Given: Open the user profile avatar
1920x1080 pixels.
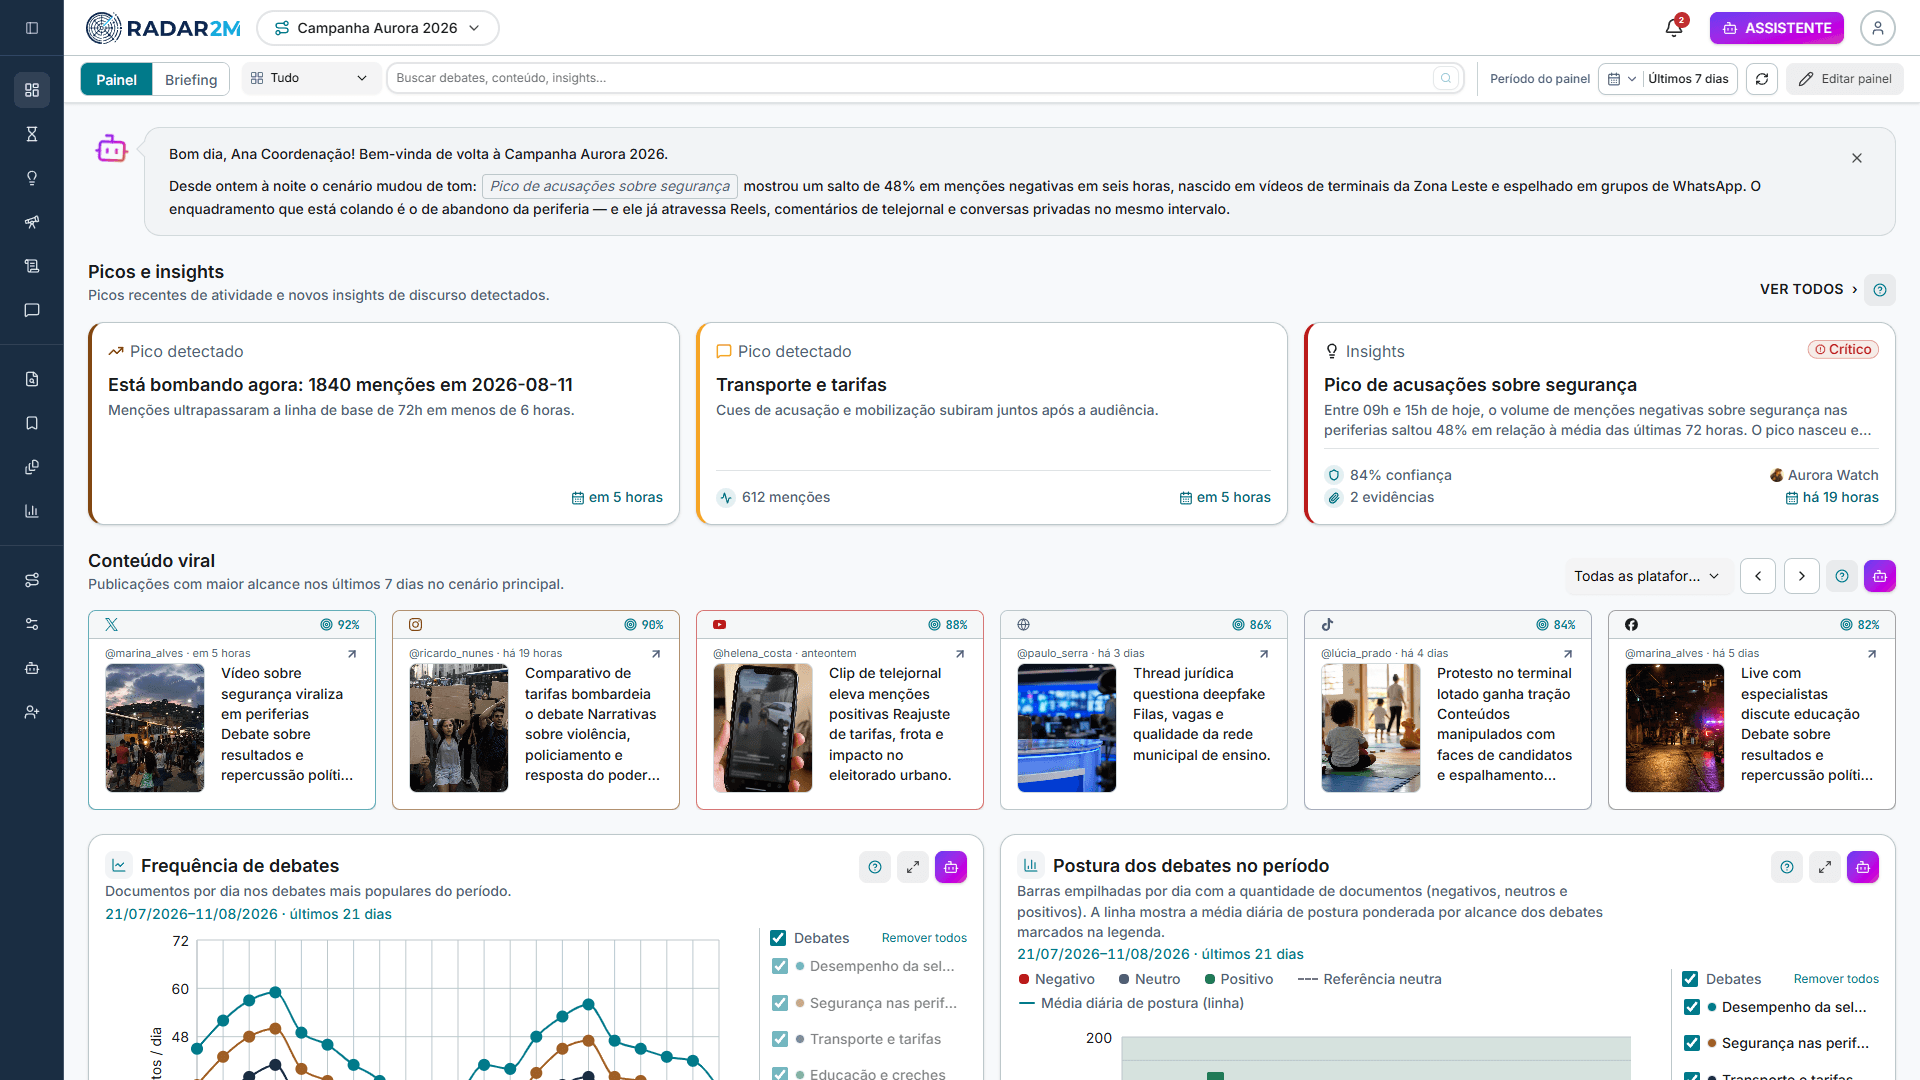Looking at the screenshot, I should coord(1877,28).
